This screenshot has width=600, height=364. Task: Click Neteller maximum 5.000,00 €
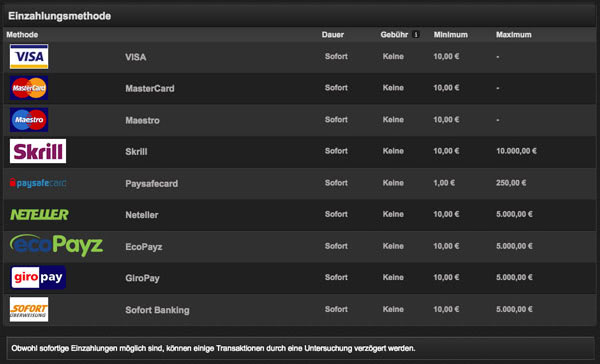click(x=514, y=214)
